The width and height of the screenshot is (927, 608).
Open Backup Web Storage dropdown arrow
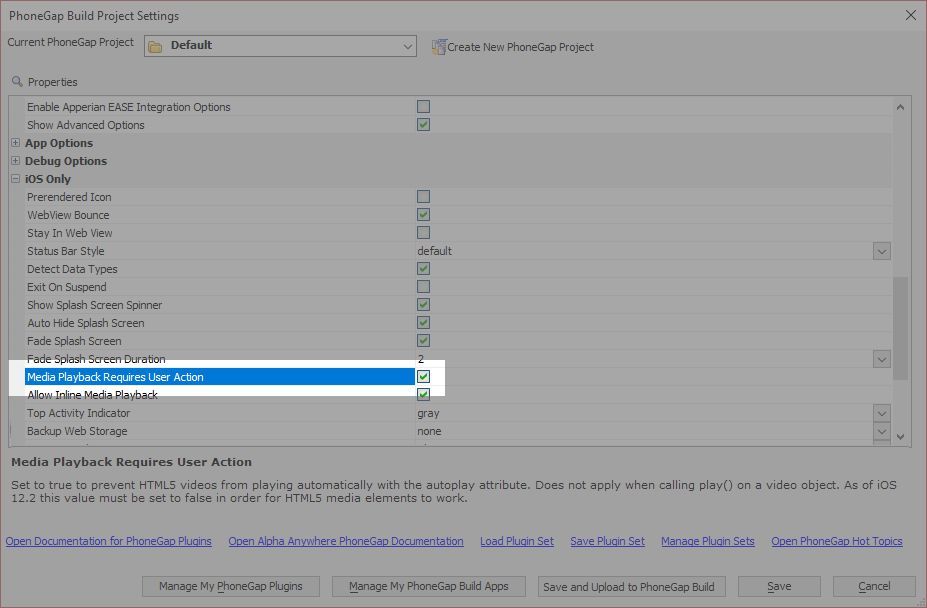(x=881, y=431)
